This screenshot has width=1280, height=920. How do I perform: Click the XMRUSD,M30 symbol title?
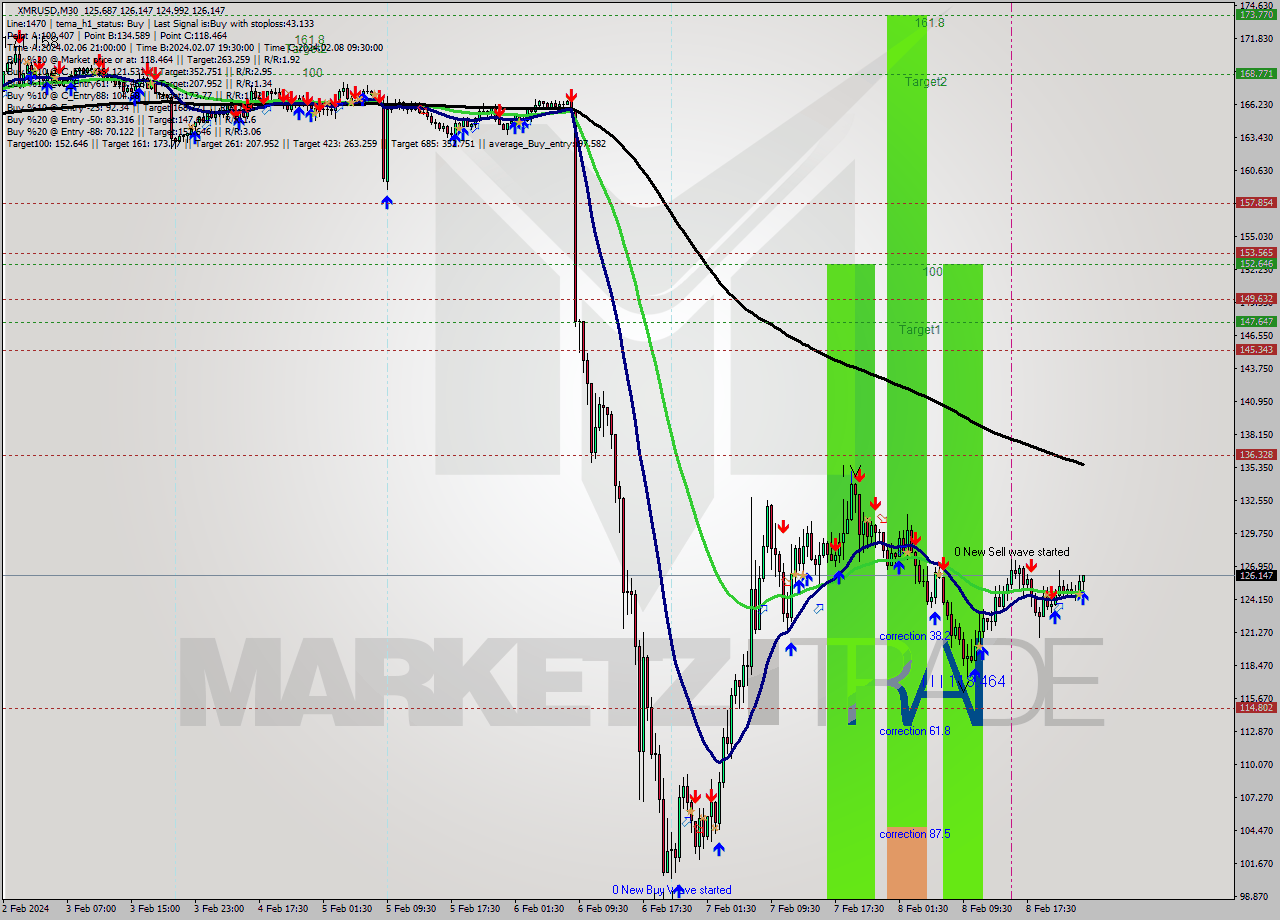coord(49,10)
